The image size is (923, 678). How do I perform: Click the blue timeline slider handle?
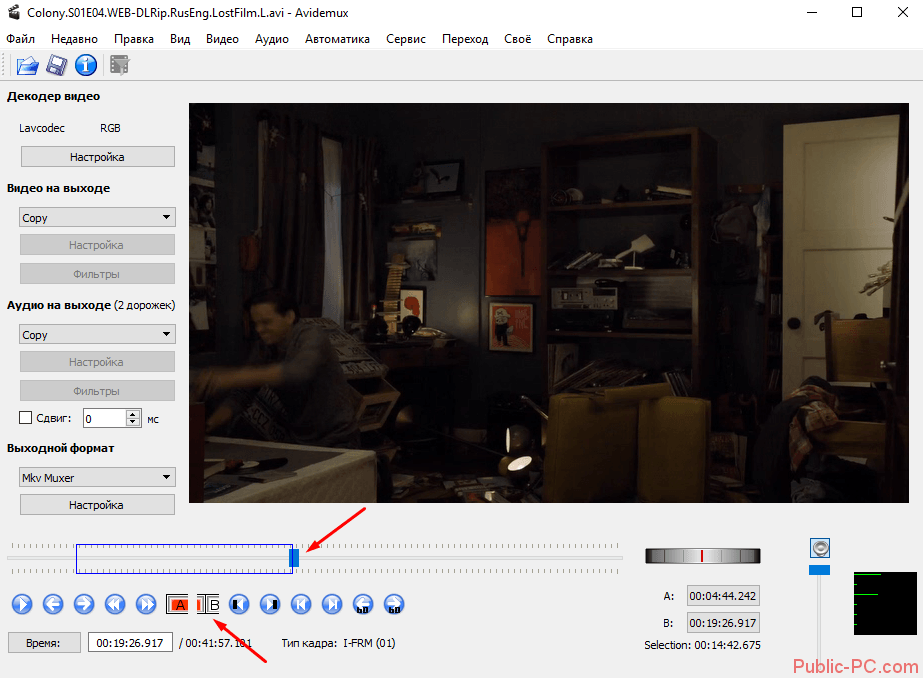pyautogui.click(x=294, y=558)
